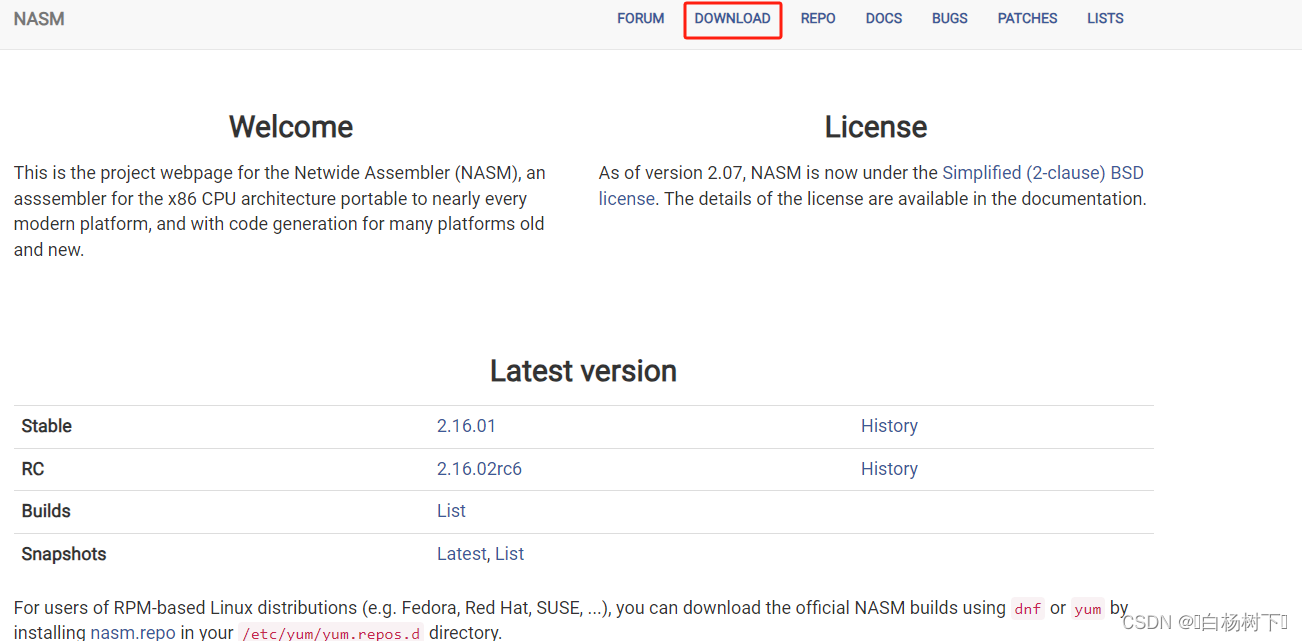Open RC version 2.16.02rc6 link
The image size is (1302, 641).
pos(479,469)
